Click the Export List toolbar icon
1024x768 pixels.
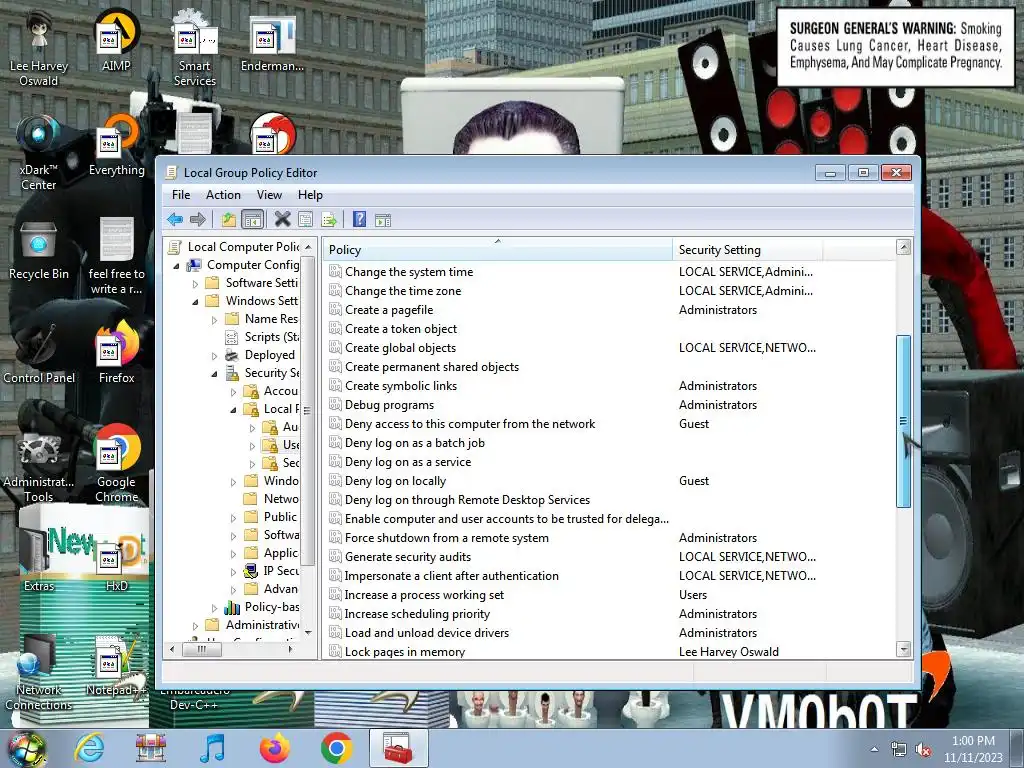(329, 219)
